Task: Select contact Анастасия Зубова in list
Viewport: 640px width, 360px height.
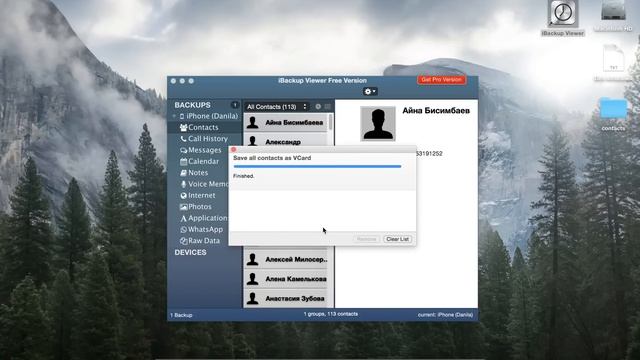Action: point(286,298)
